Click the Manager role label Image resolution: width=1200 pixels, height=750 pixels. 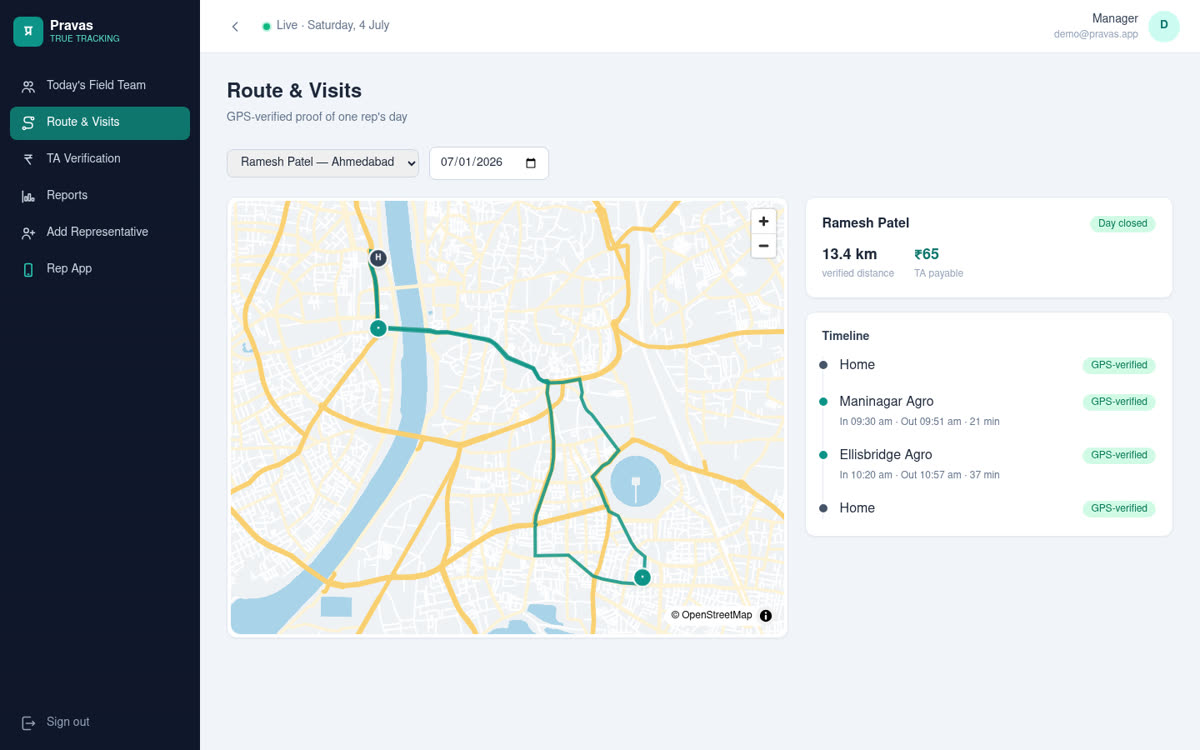pos(1115,18)
